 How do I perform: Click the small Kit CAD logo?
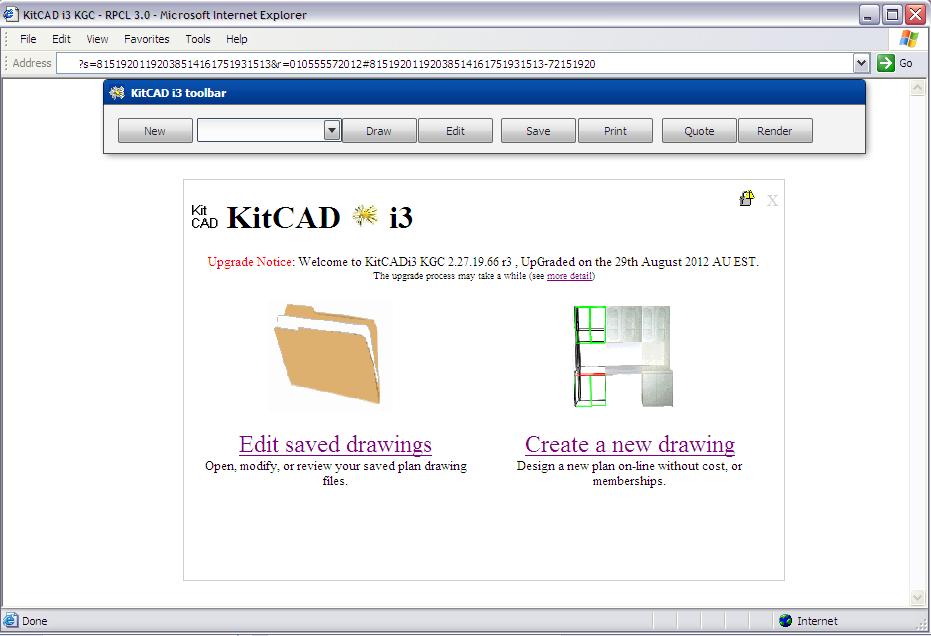(x=204, y=217)
